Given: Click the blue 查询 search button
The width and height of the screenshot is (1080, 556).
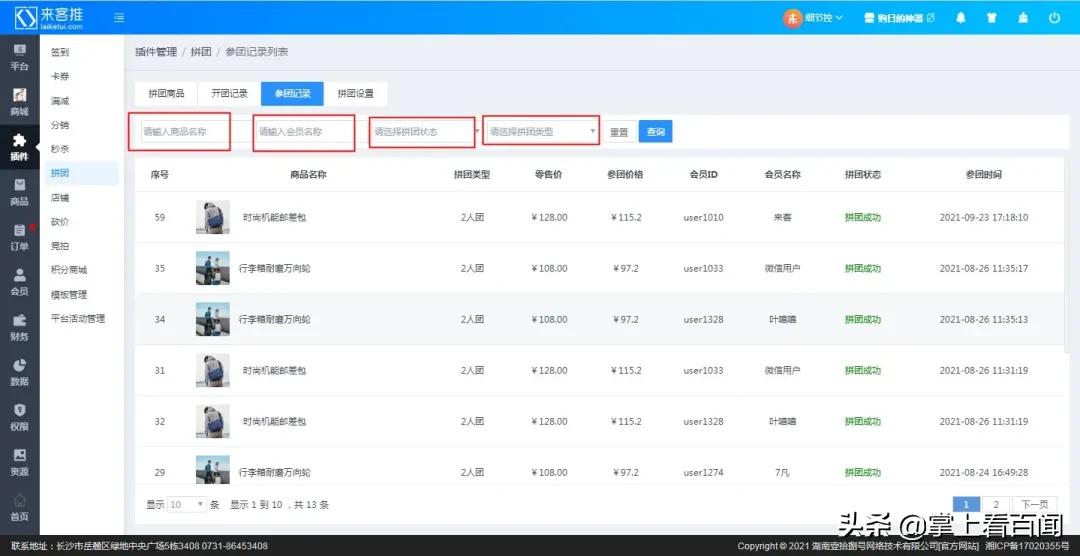Looking at the screenshot, I should click(x=656, y=132).
